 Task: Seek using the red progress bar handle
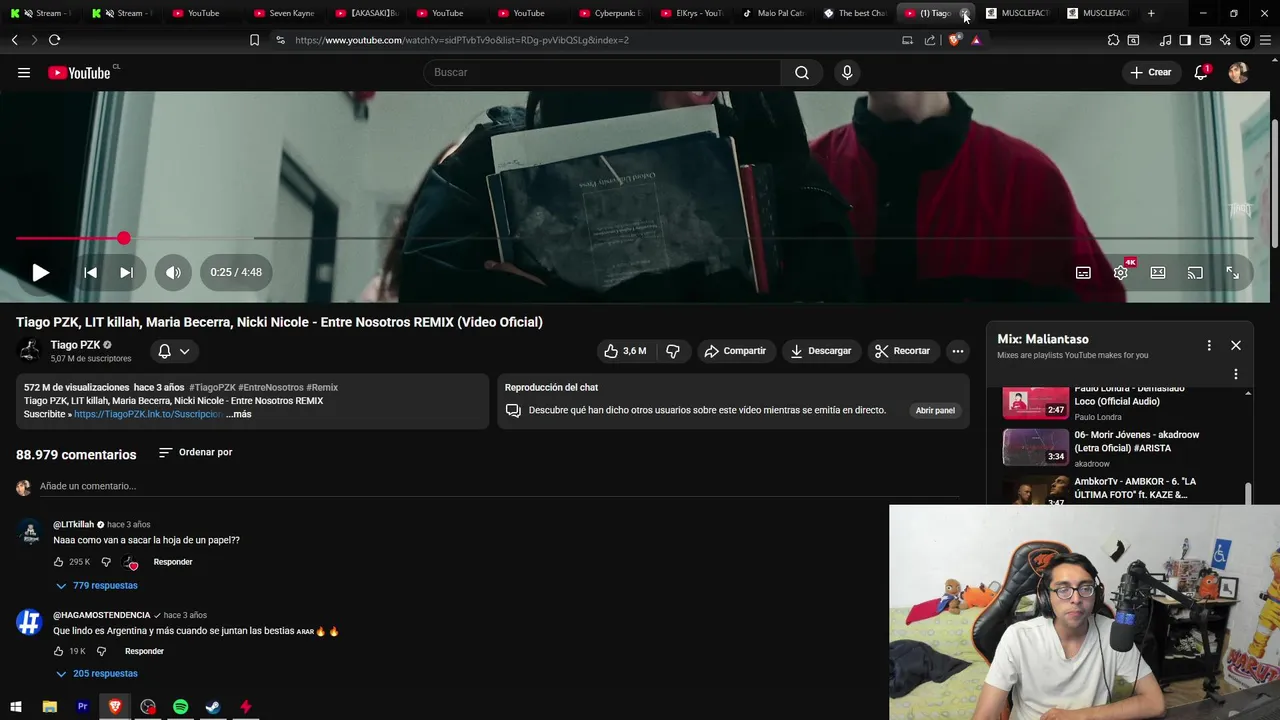pos(123,238)
